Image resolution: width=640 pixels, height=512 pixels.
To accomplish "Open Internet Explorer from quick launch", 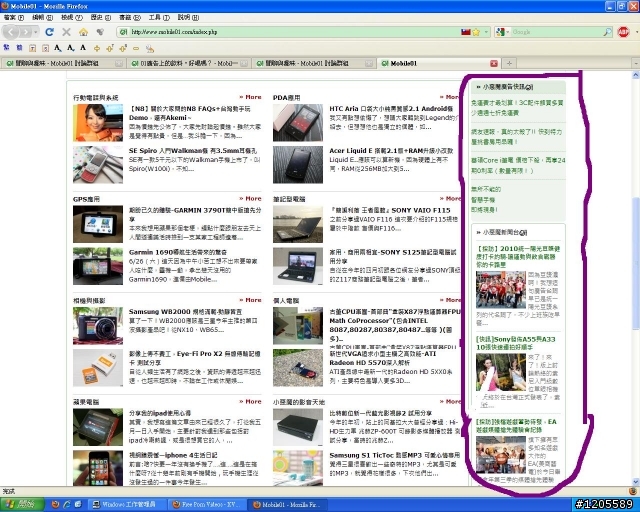I will pyautogui.click(x=67, y=504).
